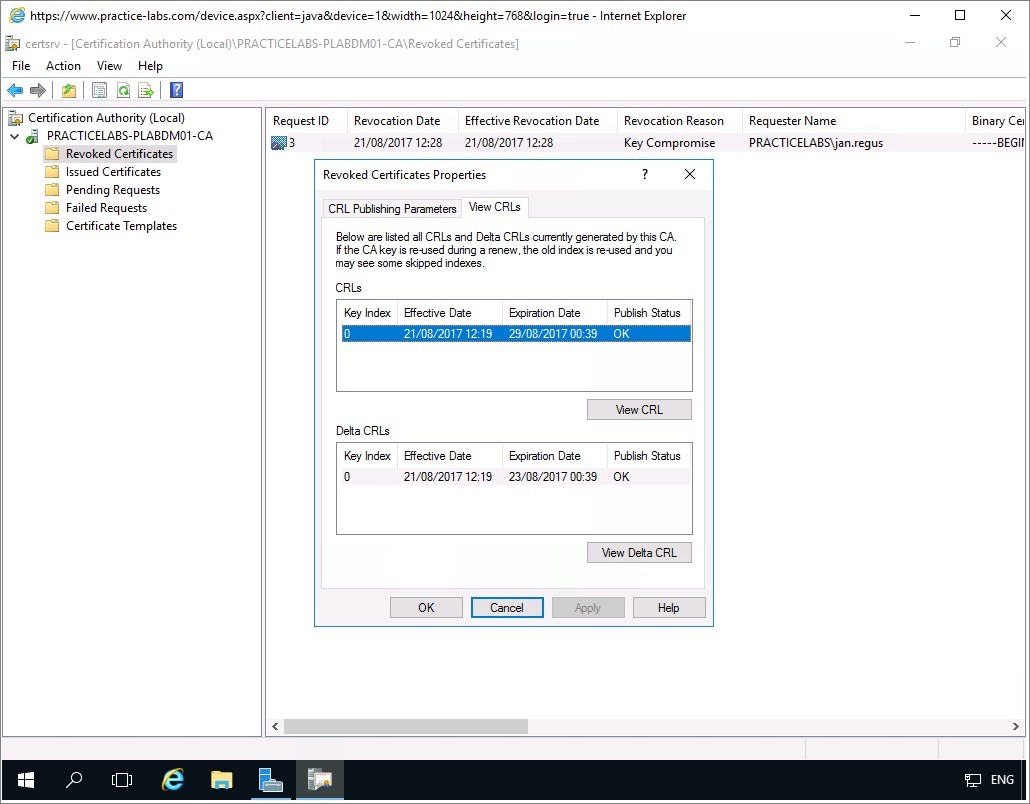The height and width of the screenshot is (804, 1030).
Task: Sort by Revocation Date column header
Action: [x=402, y=121]
